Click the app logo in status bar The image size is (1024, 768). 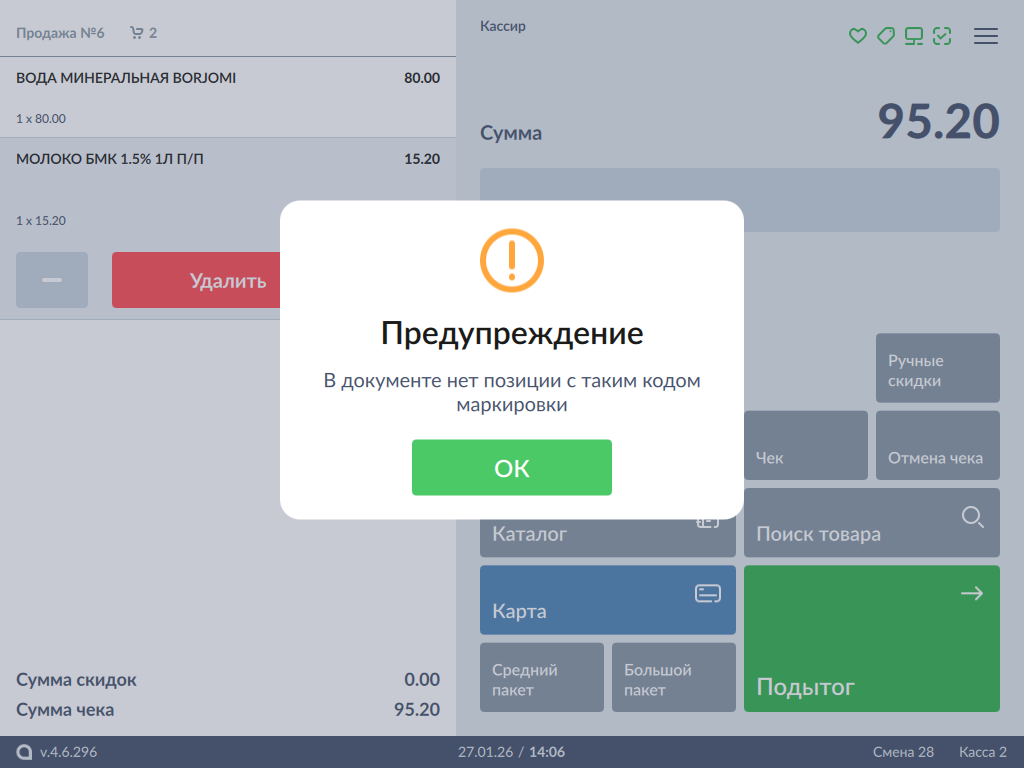pyautogui.click(x=24, y=752)
